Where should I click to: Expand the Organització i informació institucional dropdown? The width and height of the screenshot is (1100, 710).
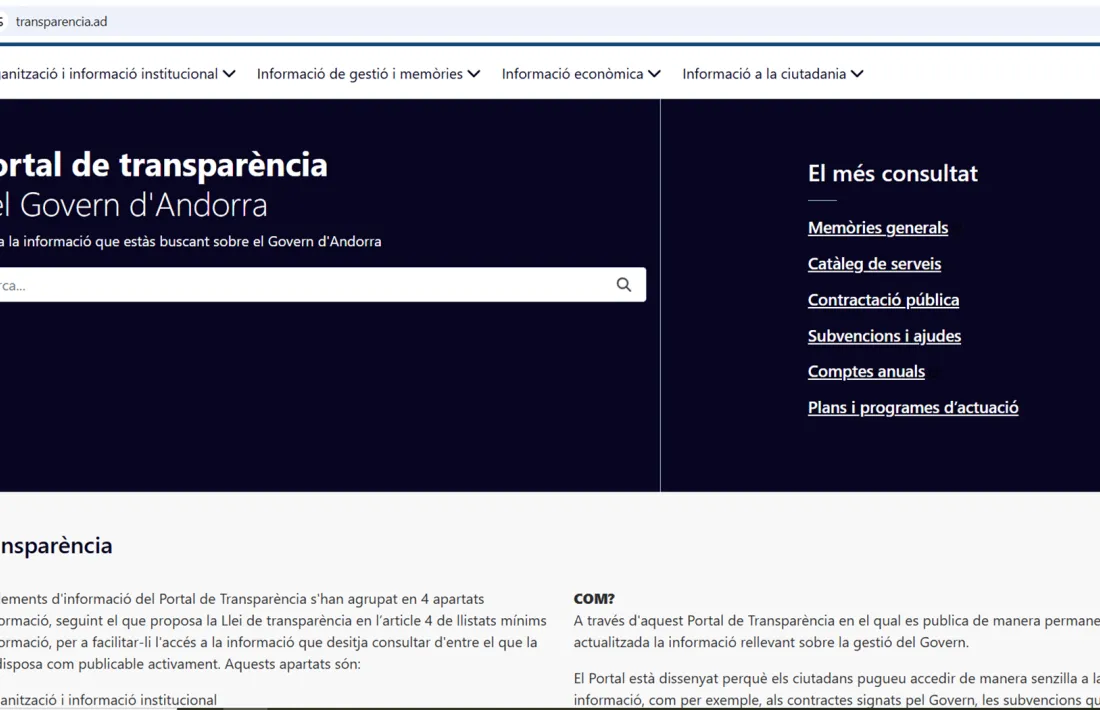click(229, 73)
